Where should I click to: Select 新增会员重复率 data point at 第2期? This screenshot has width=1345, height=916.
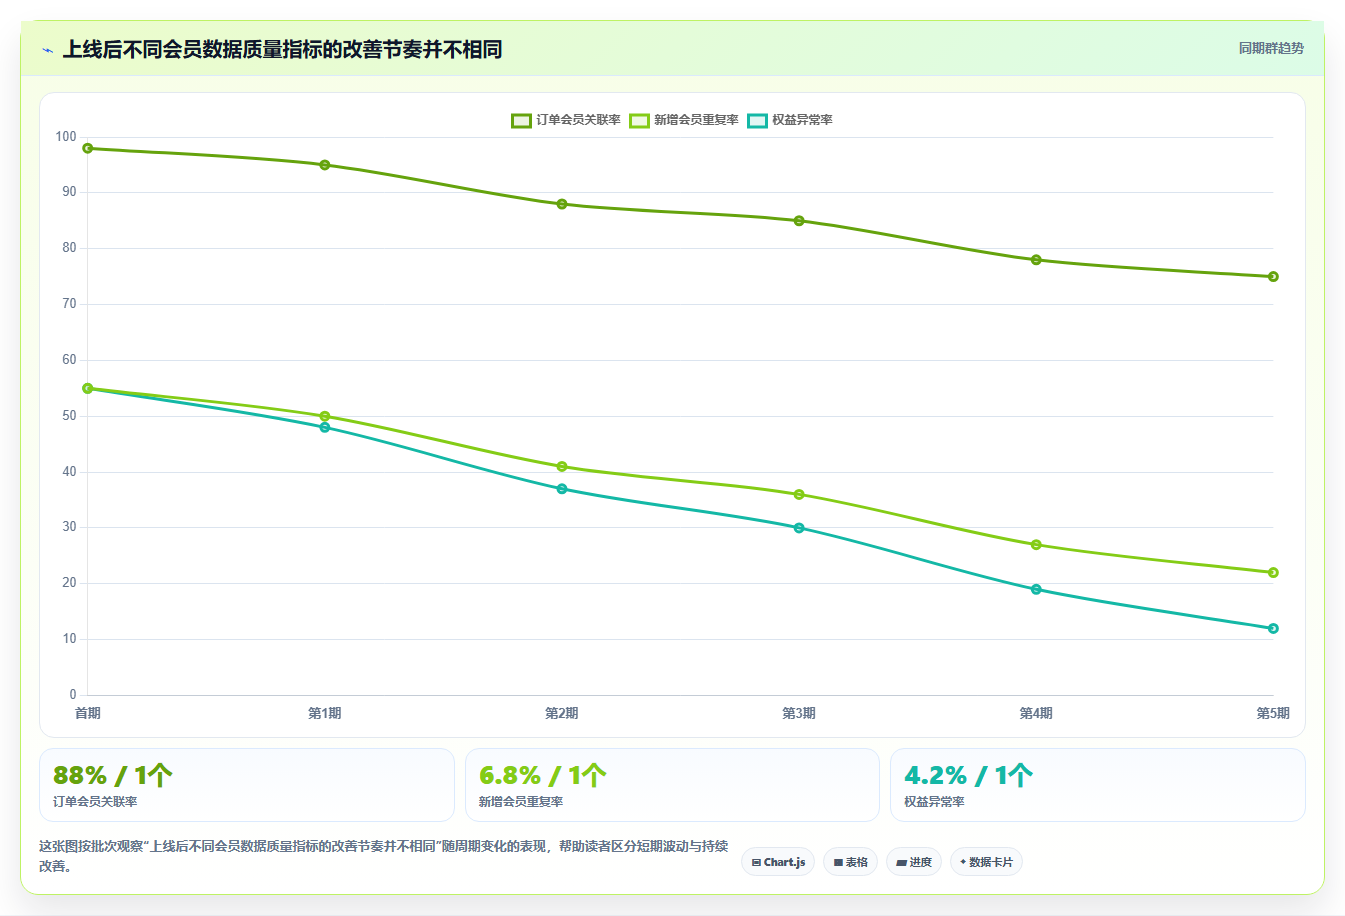click(562, 467)
